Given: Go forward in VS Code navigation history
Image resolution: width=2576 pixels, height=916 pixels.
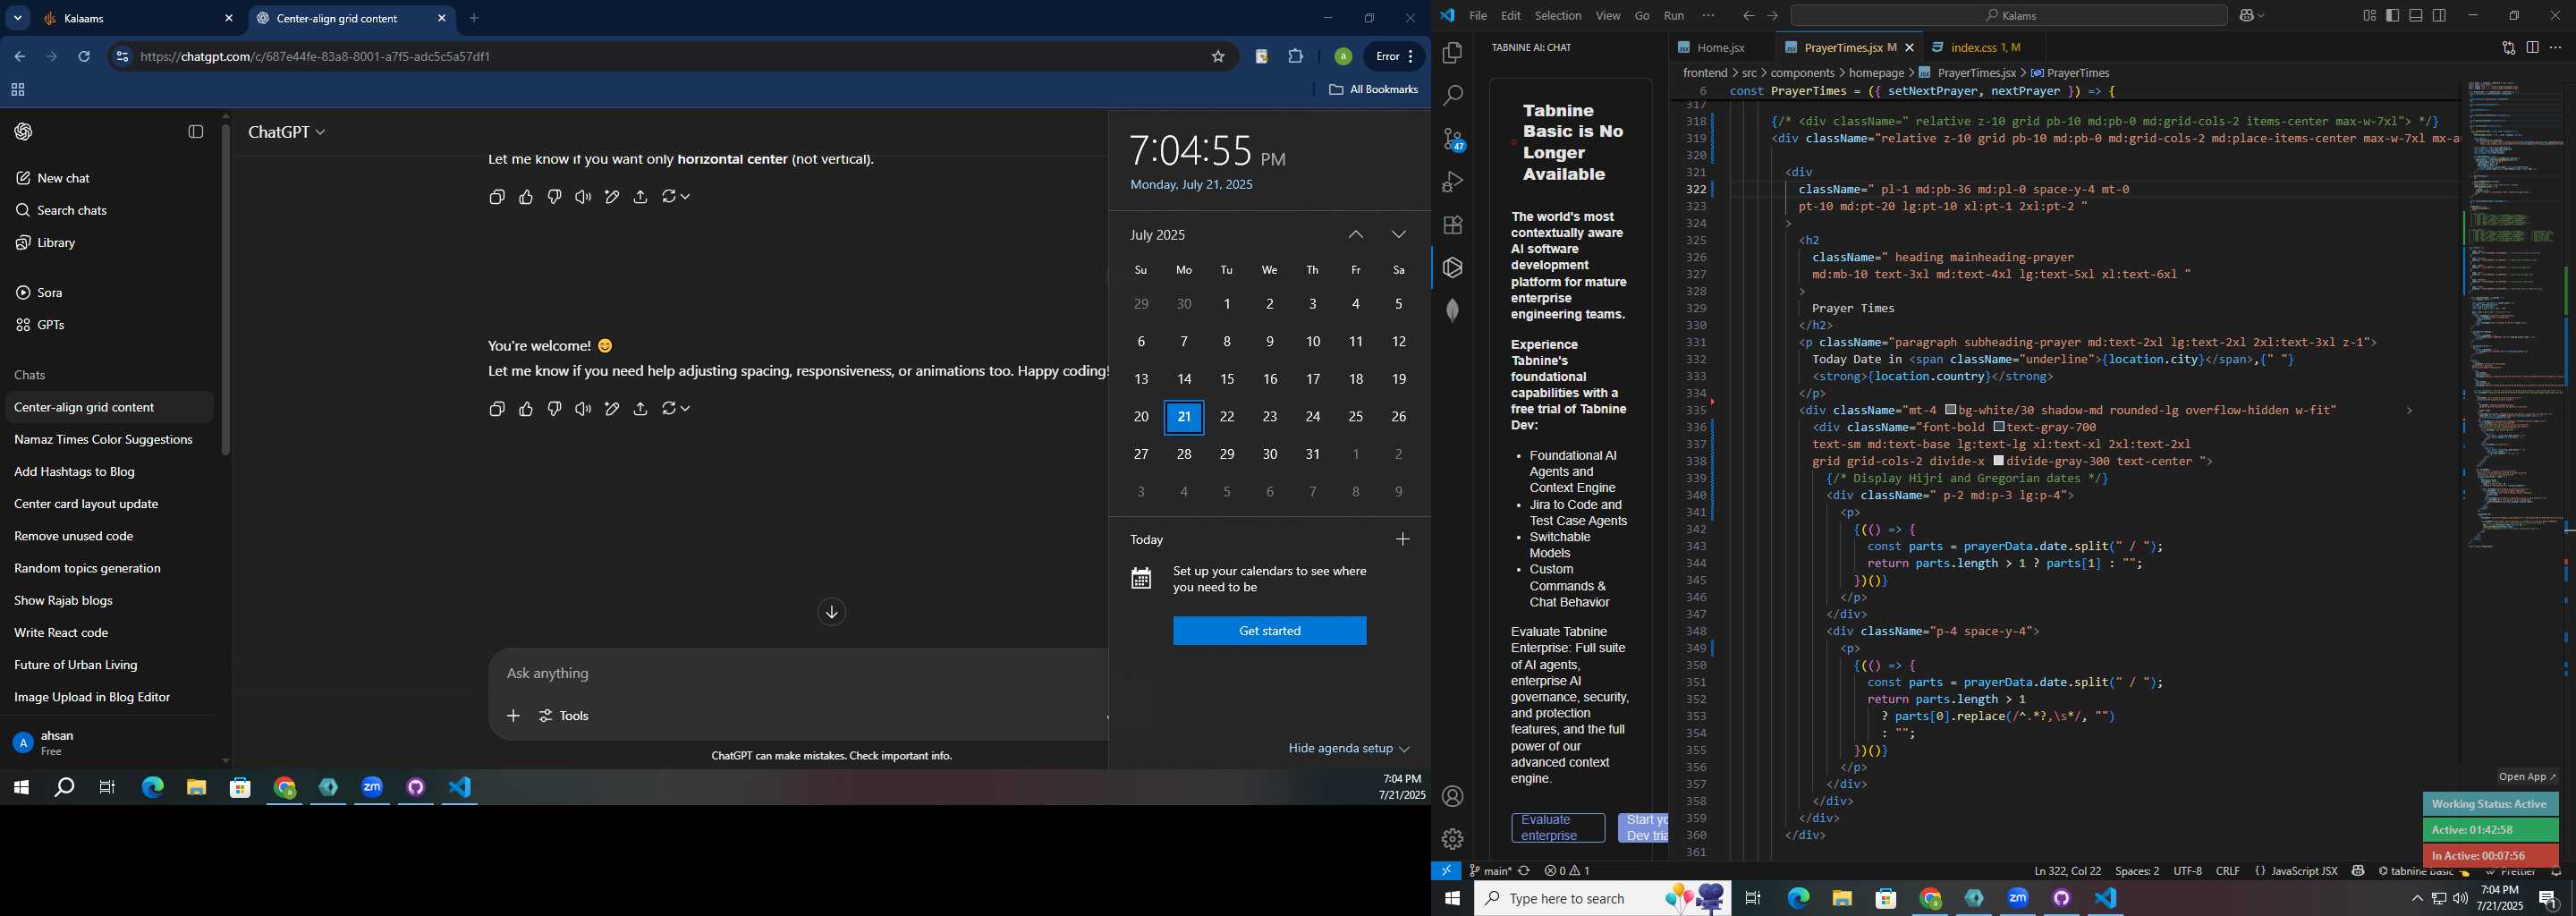Looking at the screenshot, I should [1772, 16].
